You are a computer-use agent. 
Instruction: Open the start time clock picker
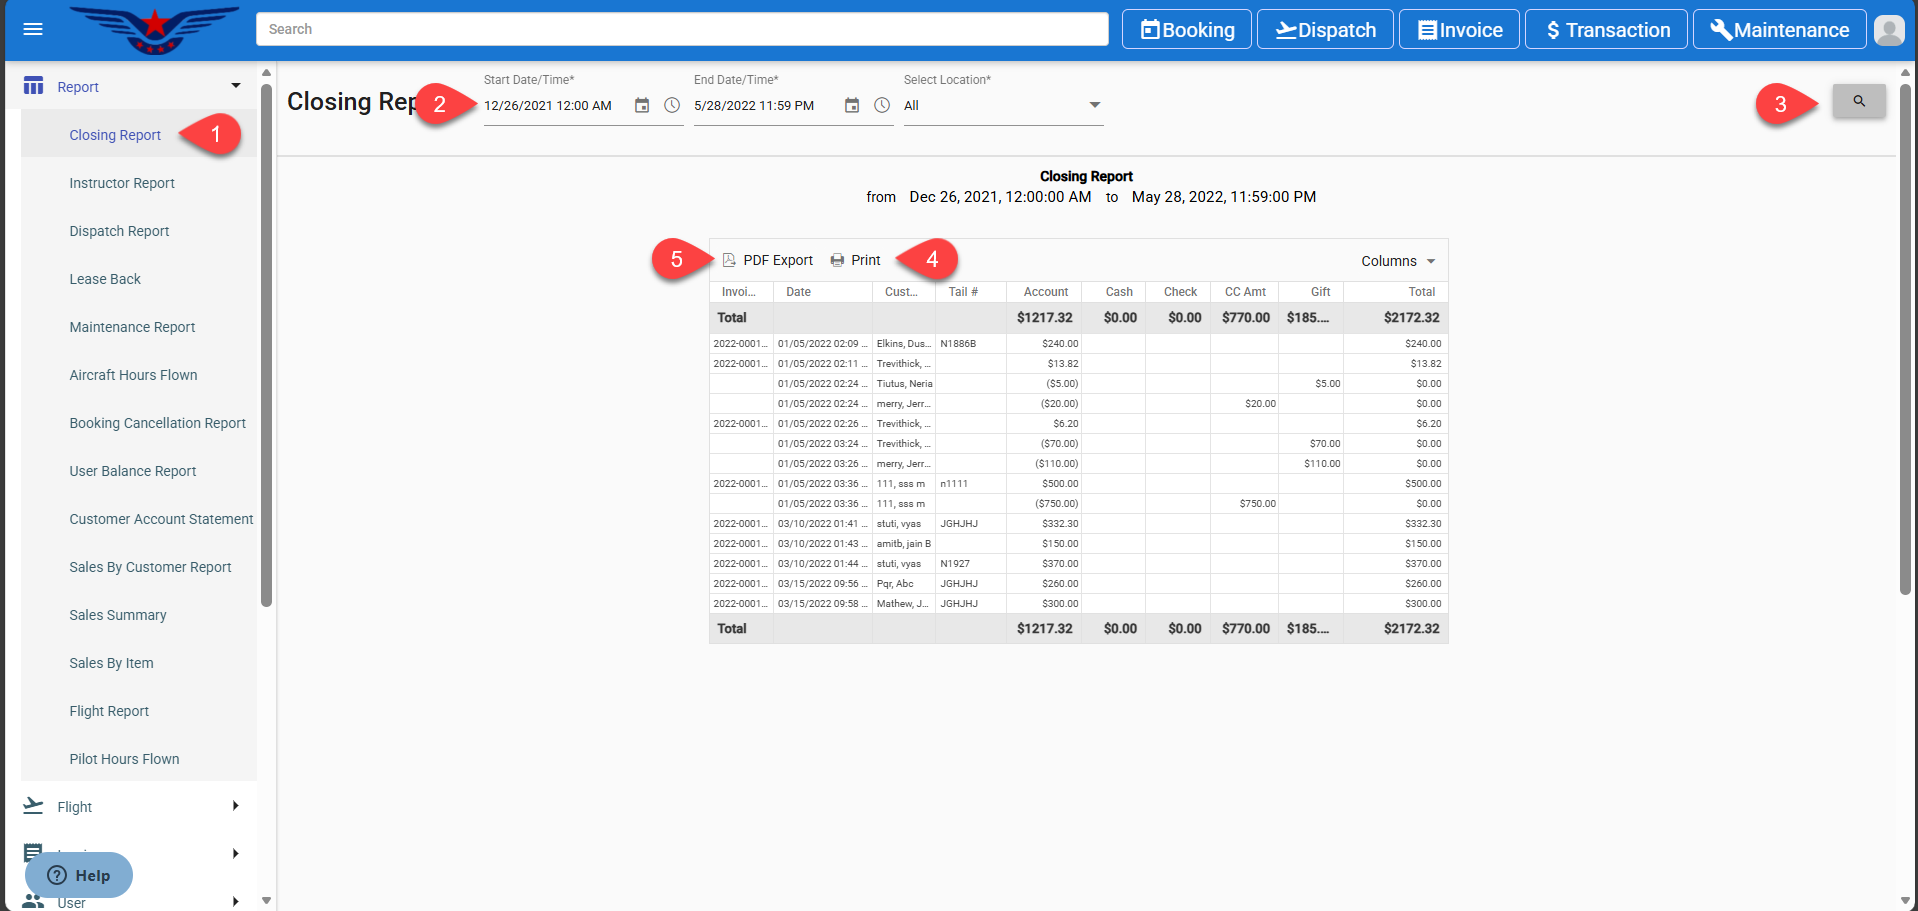point(672,106)
